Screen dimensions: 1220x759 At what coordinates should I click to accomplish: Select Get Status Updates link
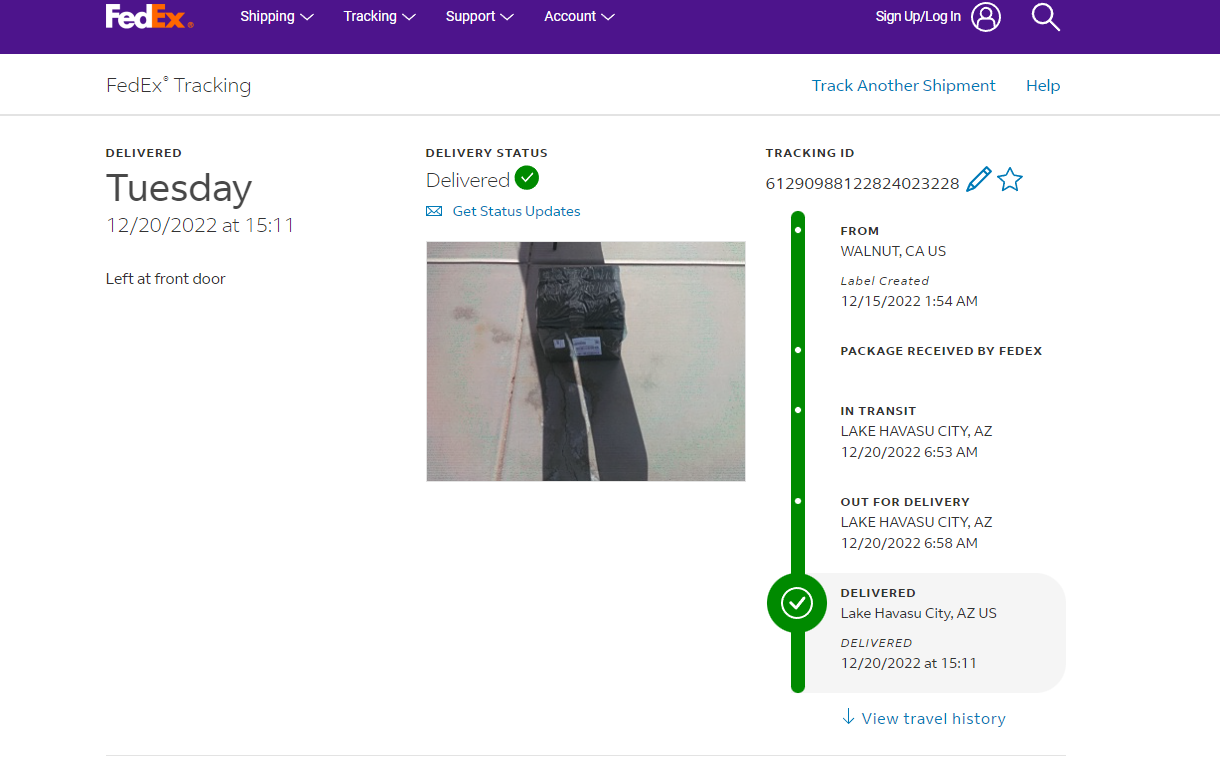tap(516, 211)
